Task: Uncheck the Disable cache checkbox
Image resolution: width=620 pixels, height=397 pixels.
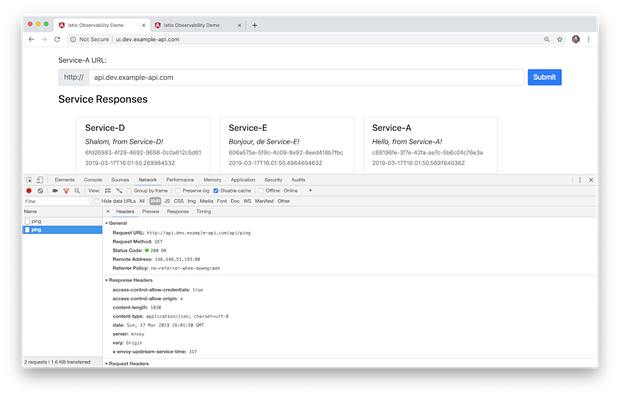Action: point(216,191)
